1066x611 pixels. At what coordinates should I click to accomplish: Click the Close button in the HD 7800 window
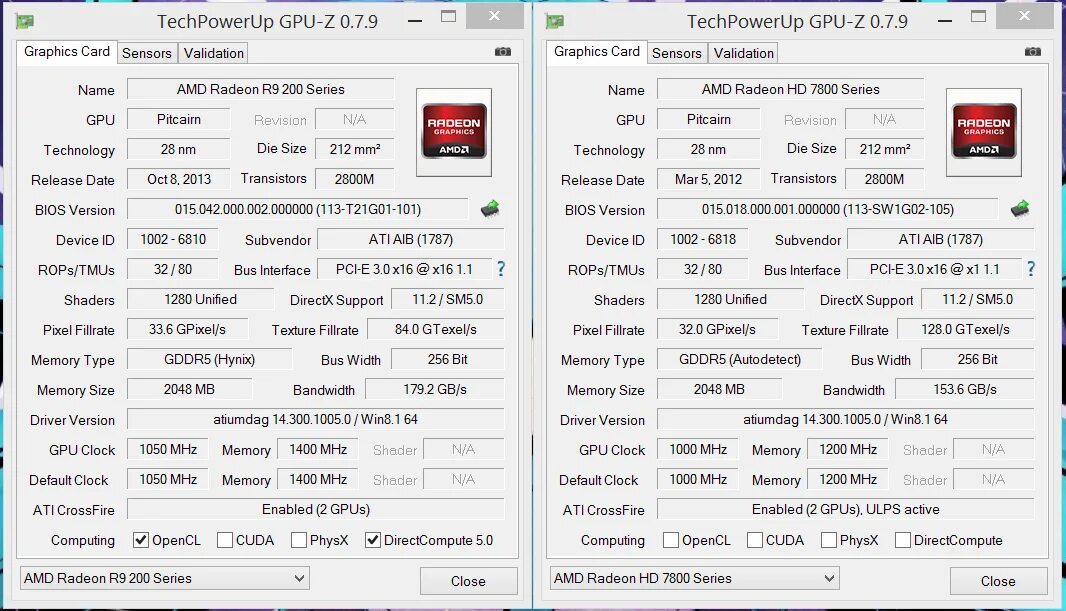998,581
